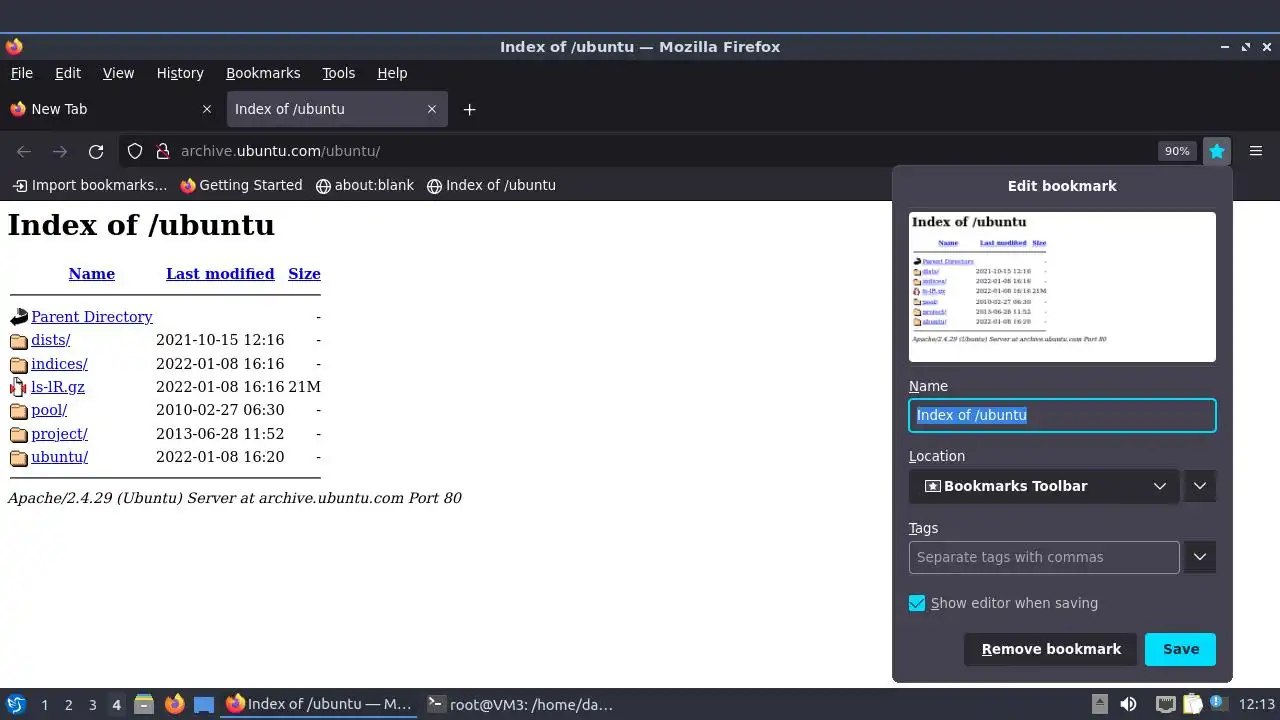The width and height of the screenshot is (1280, 720).
Task: Open the Tools menu
Action: tap(339, 73)
